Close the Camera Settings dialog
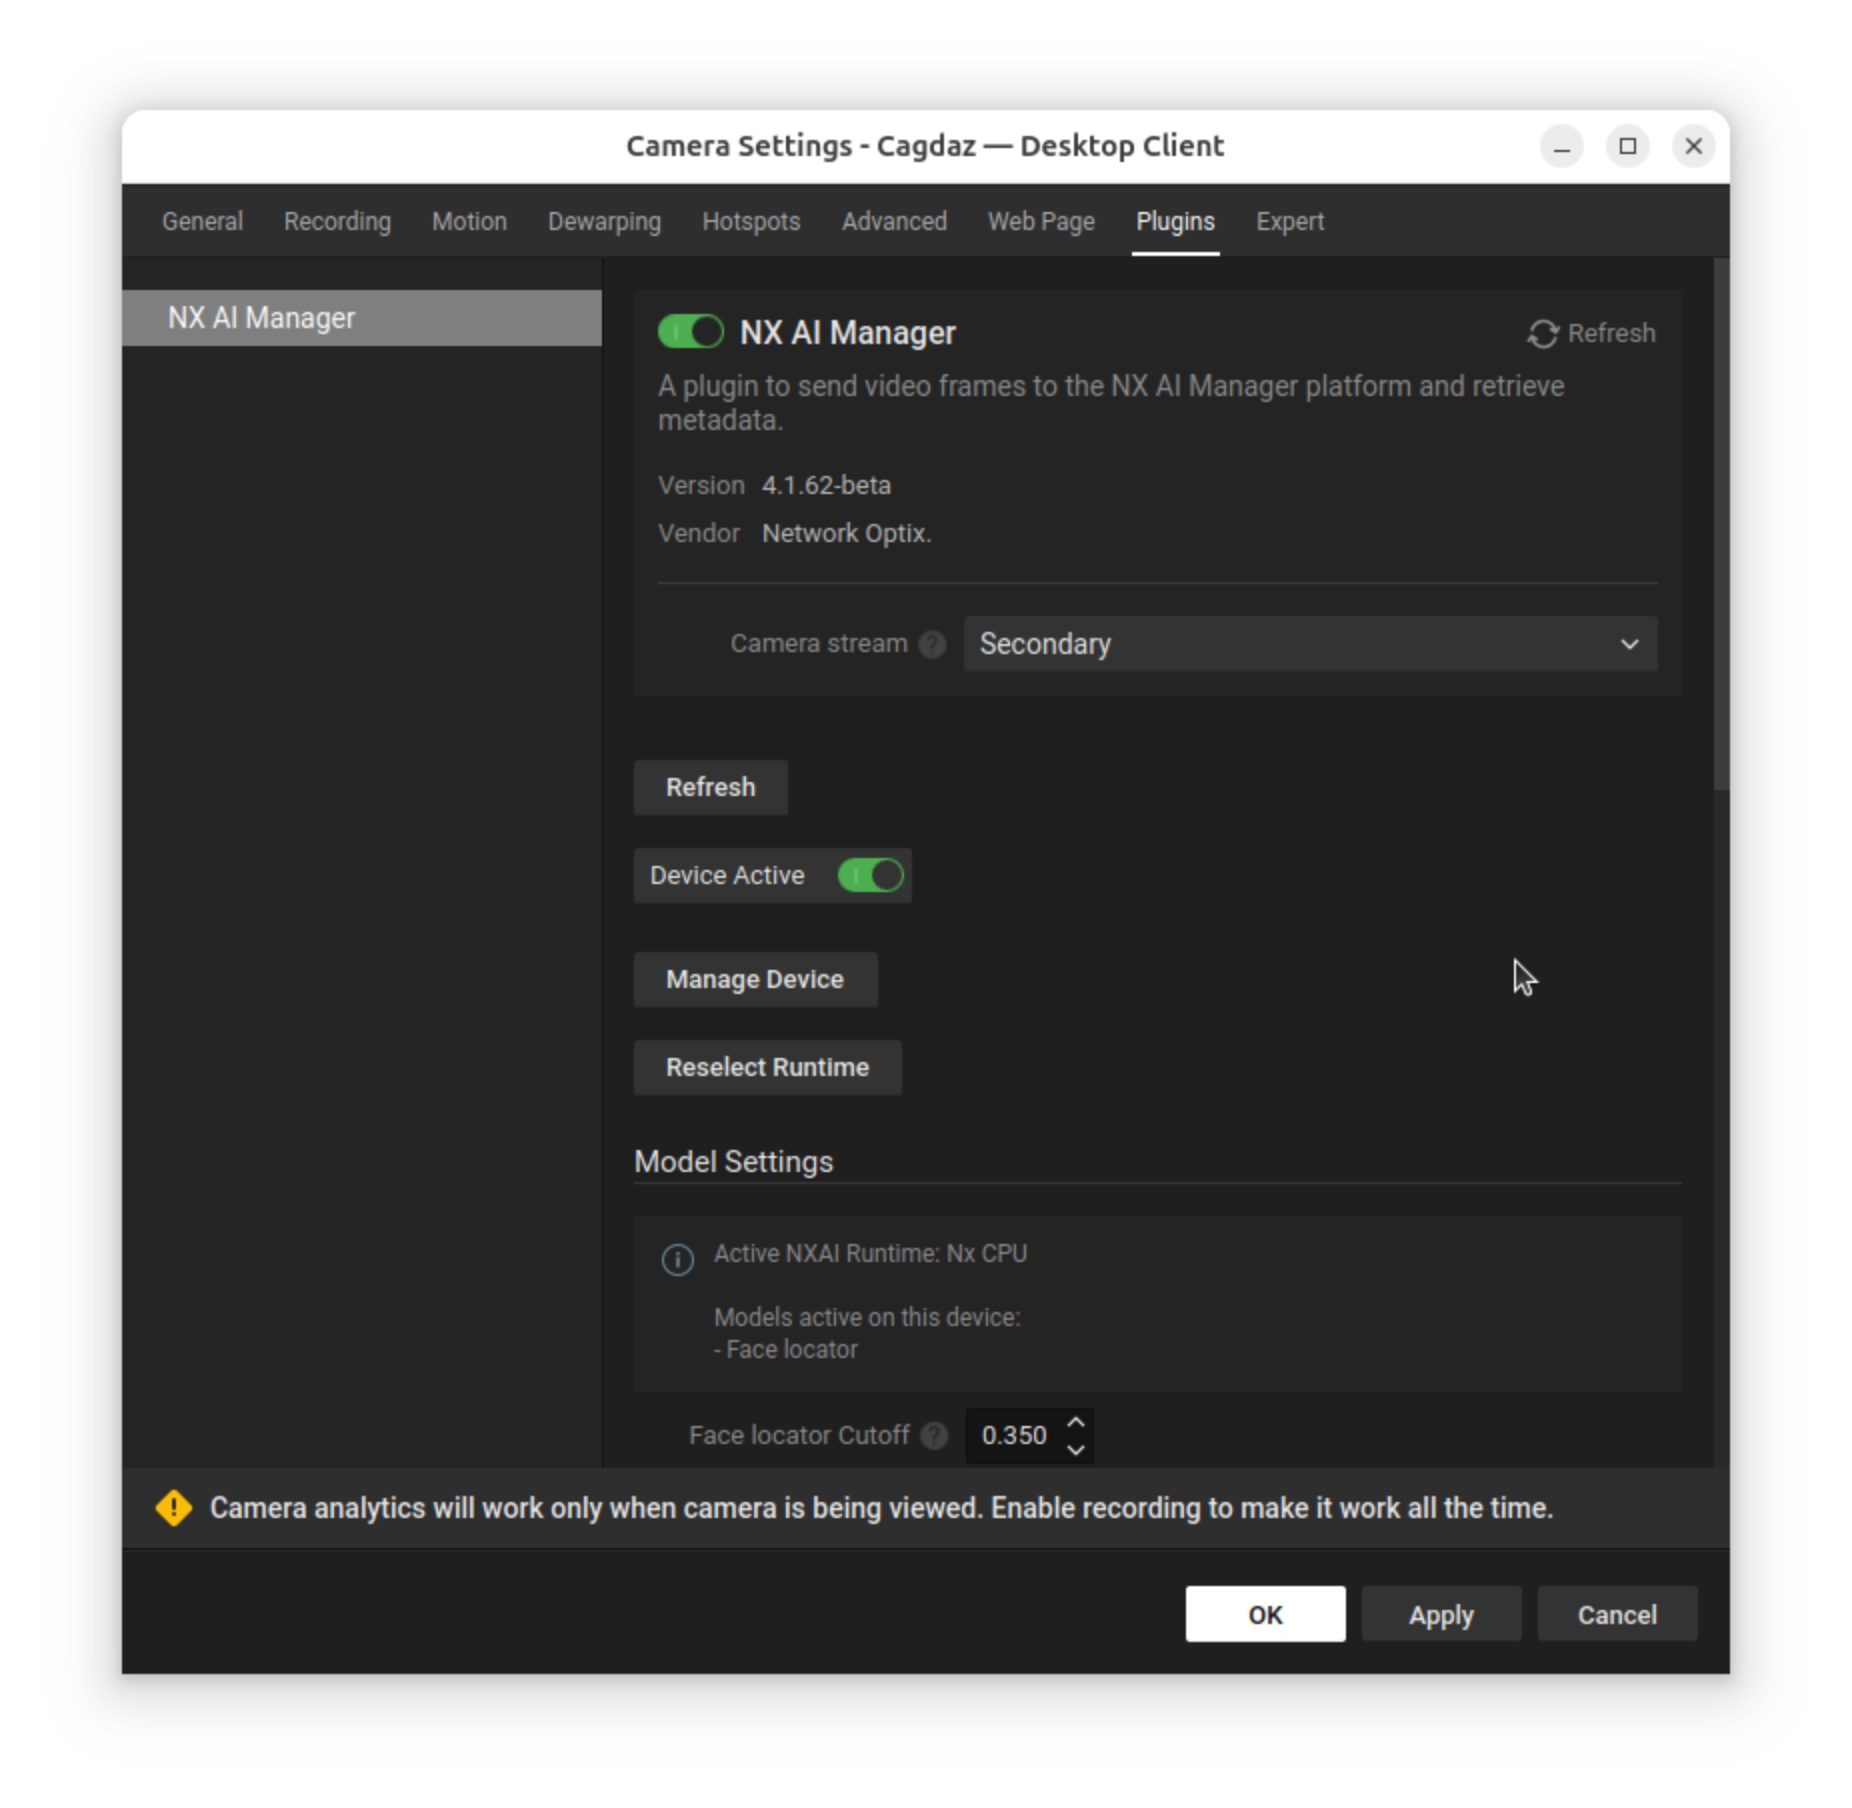The height and width of the screenshot is (1808, 1852). pyautogui.click(x=1693, y=147)
